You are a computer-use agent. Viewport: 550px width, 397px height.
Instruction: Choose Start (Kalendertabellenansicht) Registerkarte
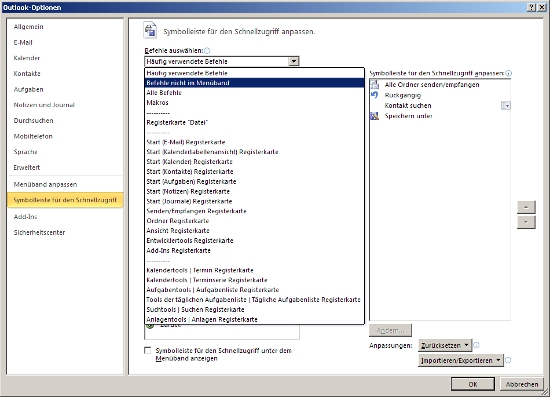click(254, 152)
